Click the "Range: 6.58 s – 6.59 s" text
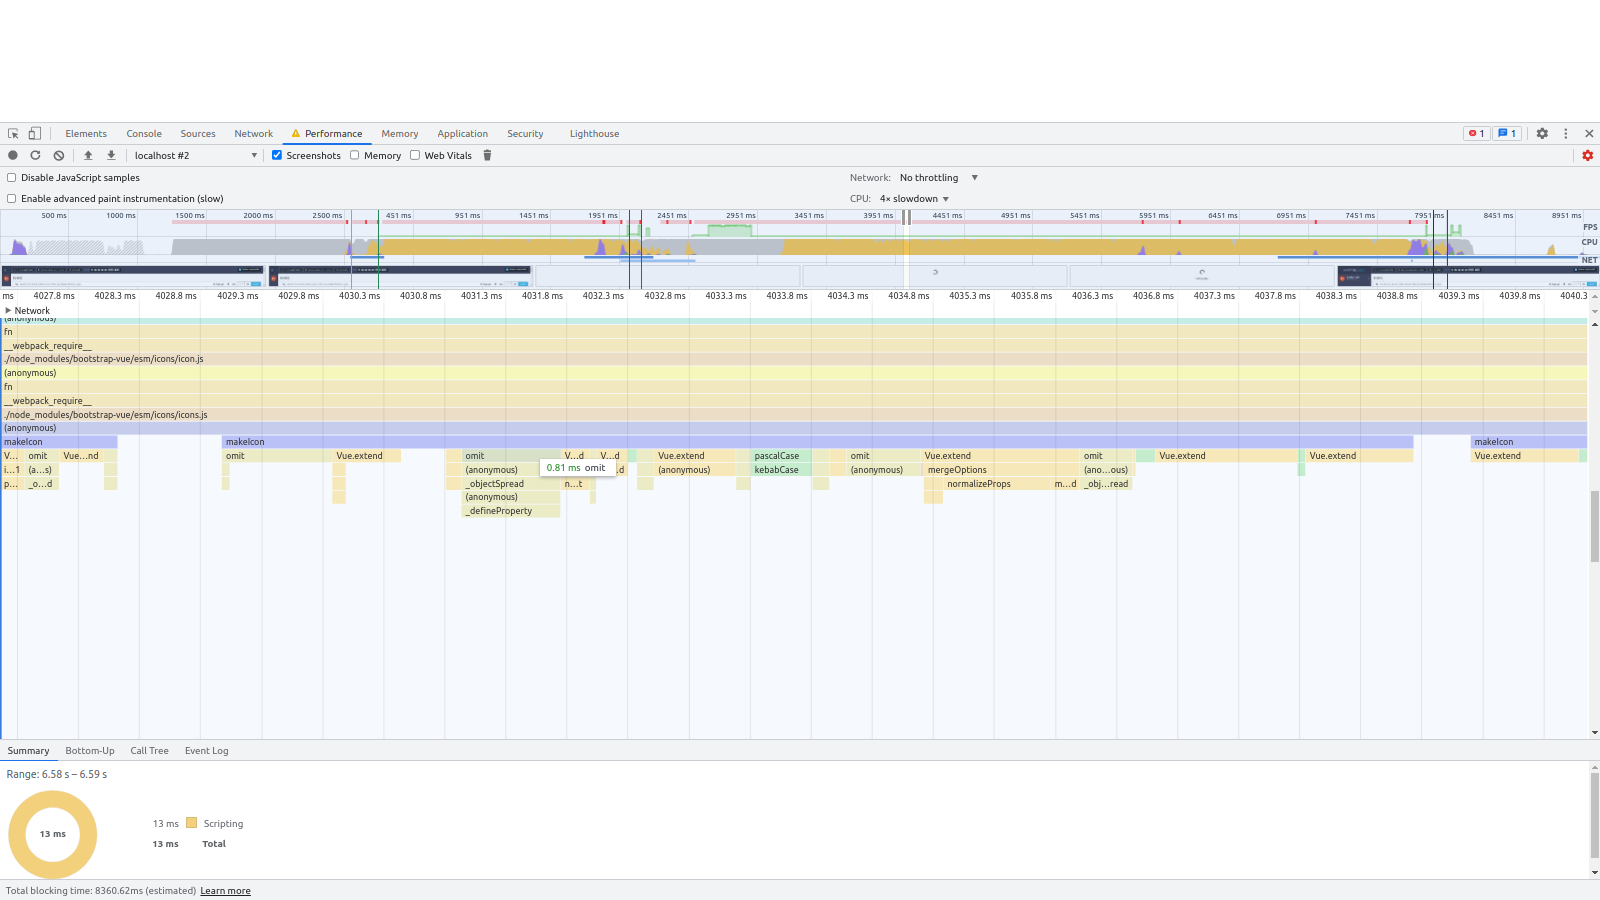This screenshot has height=900, width=1600. pyautogui.click(x=57, y=775)
